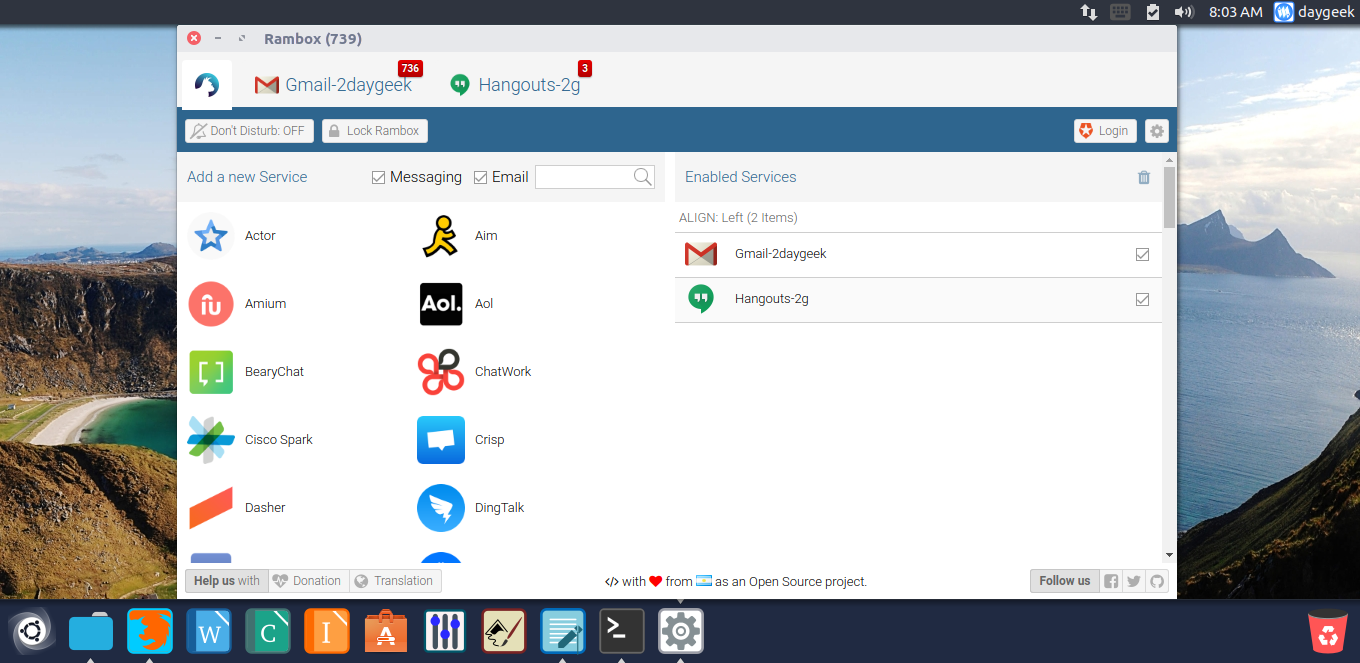Toggle Don't Disturb mode

tap(249, 131)
